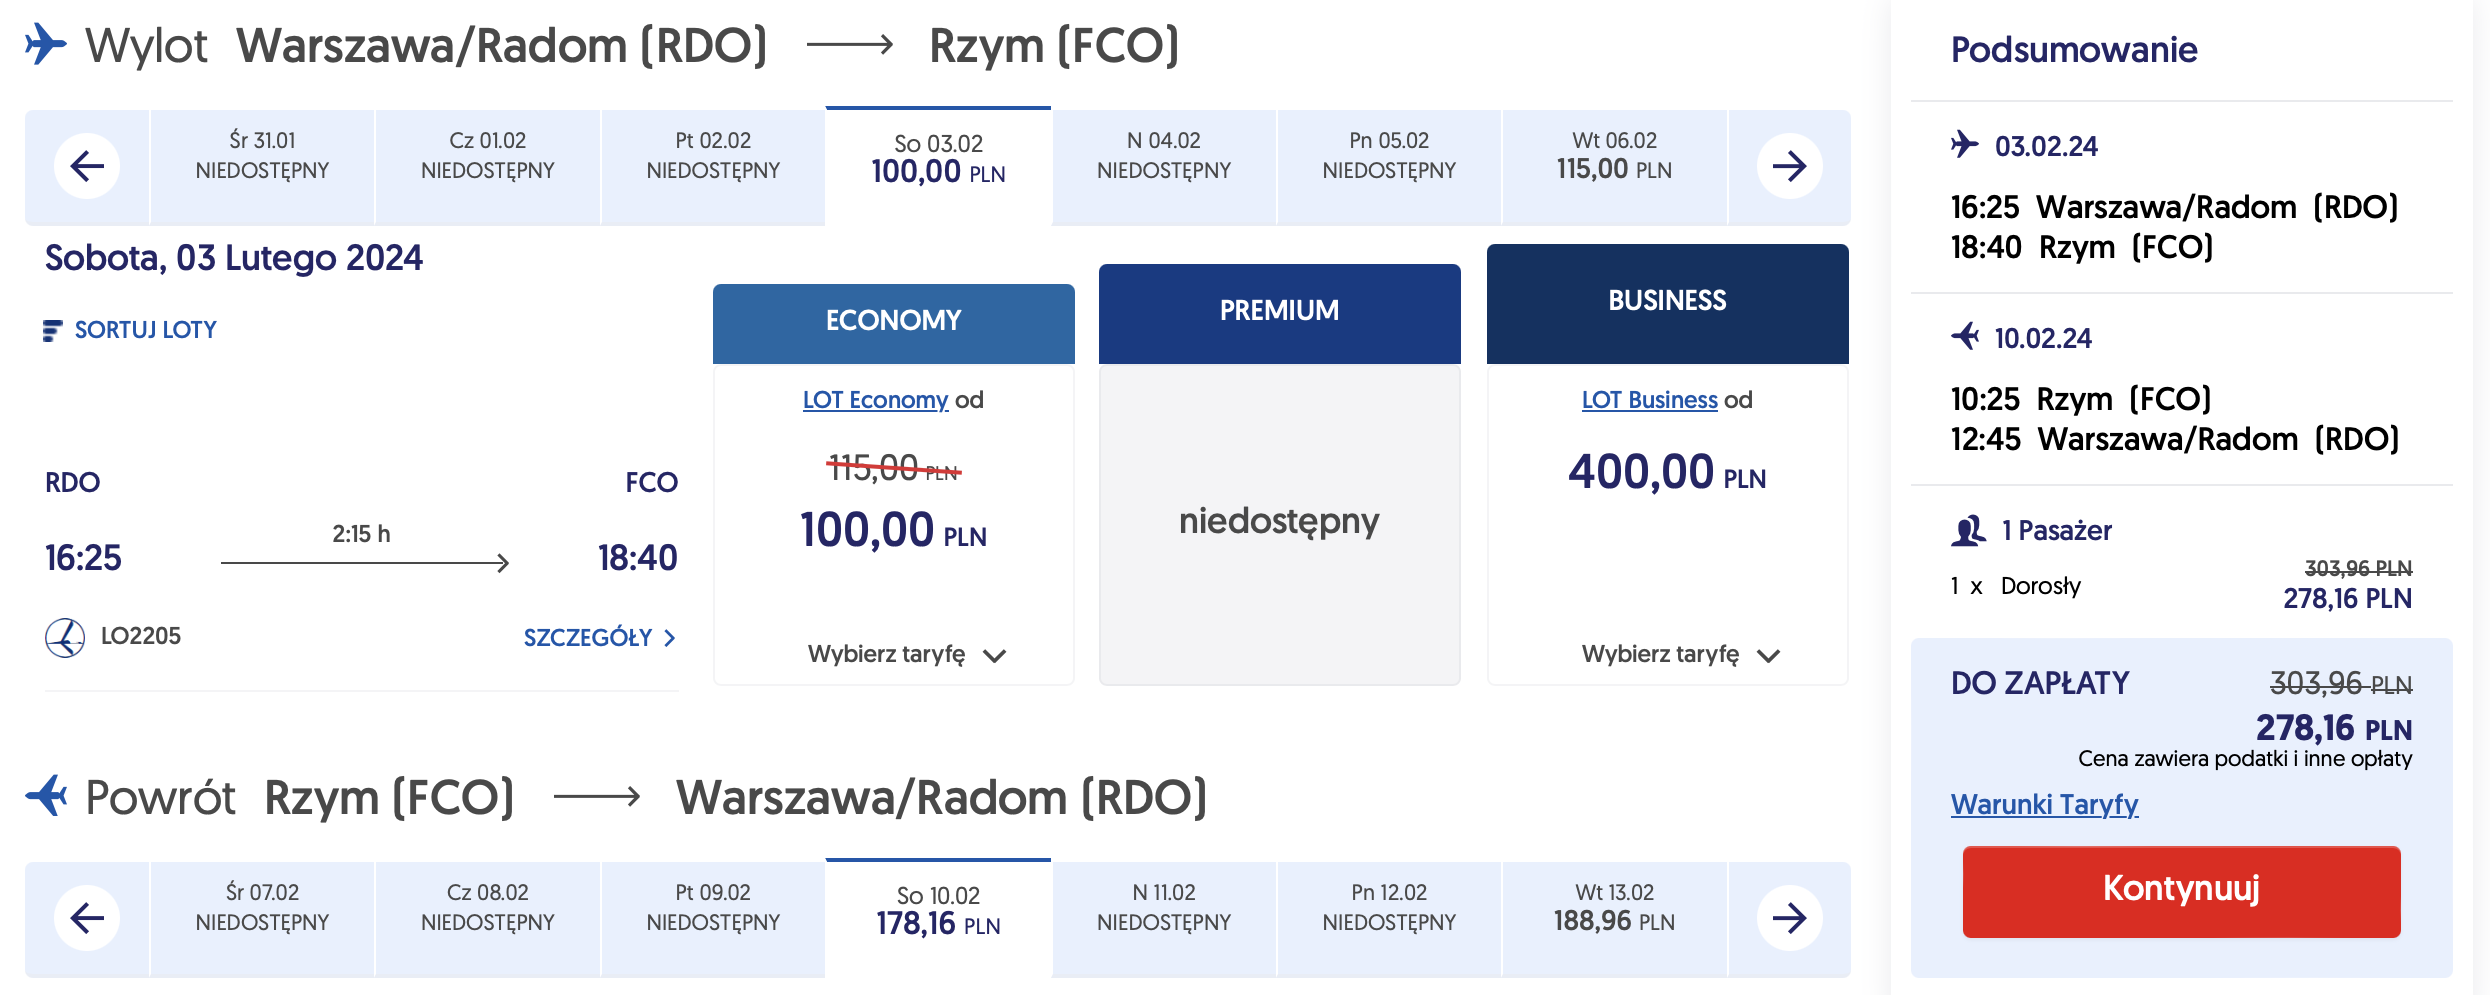Select Business class column header
Screen dimensions: 2490x995
coord(1667,302)
